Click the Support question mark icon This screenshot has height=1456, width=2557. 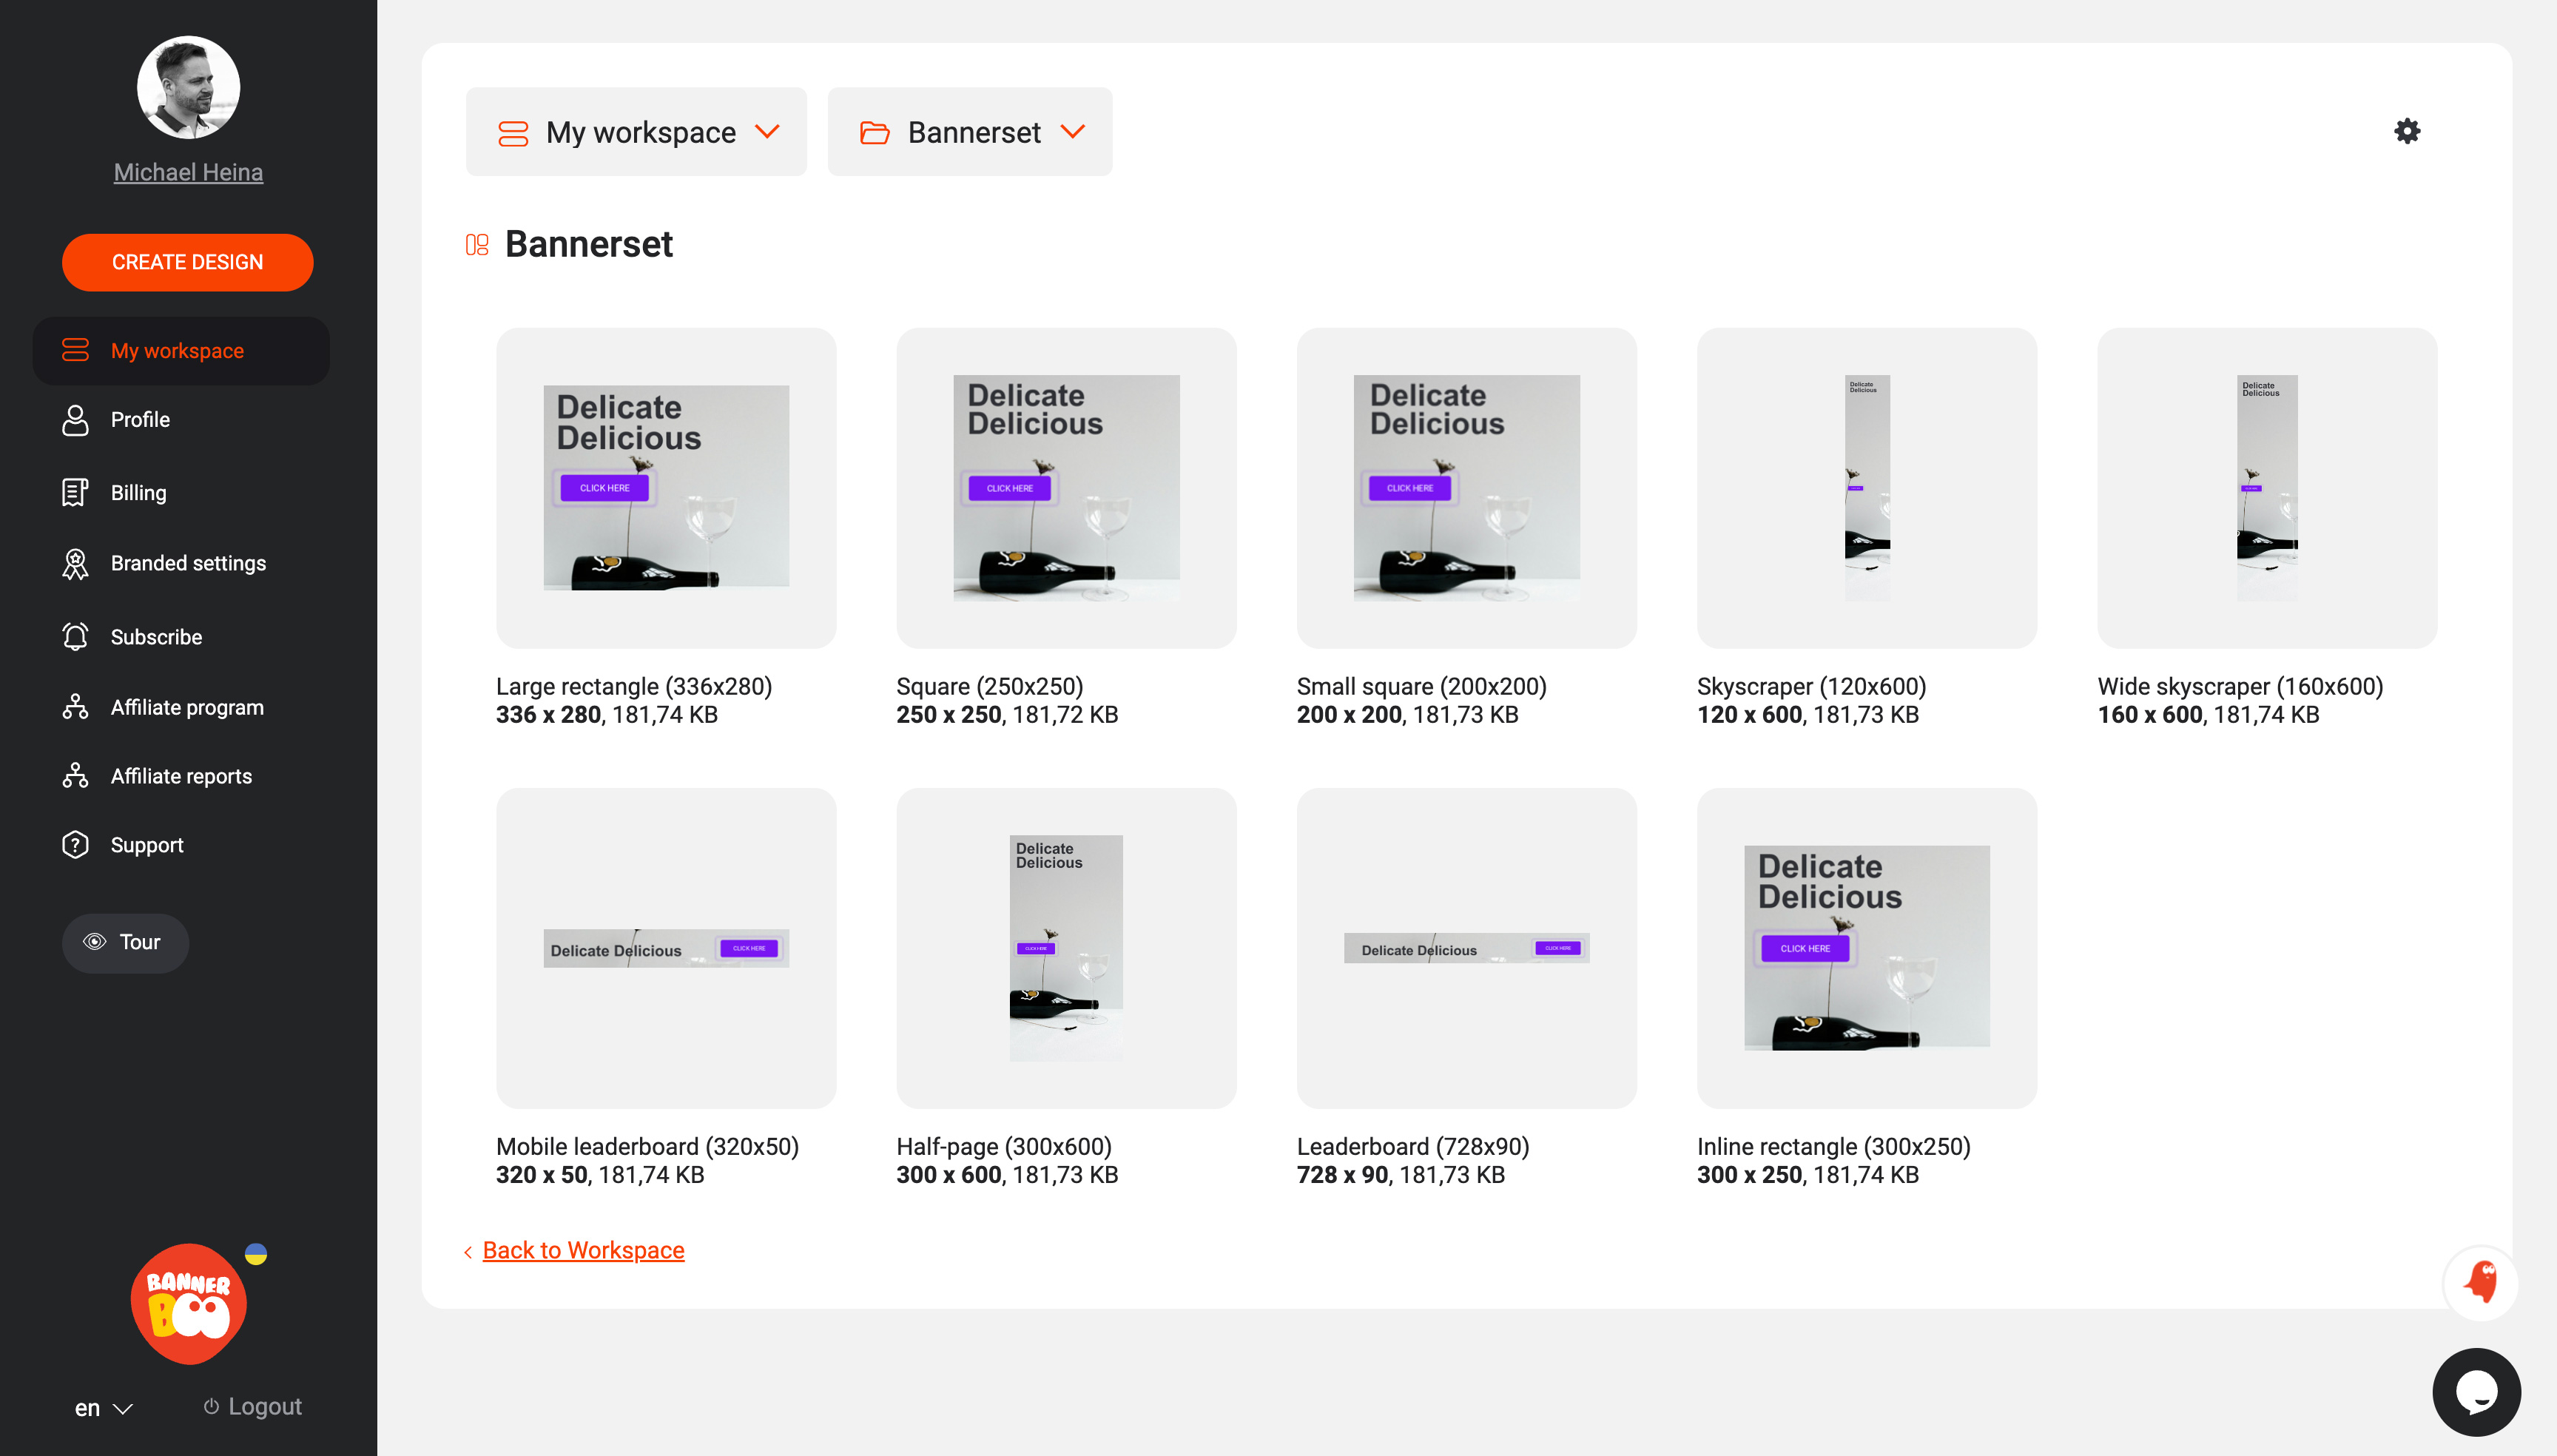pos(75,845)
